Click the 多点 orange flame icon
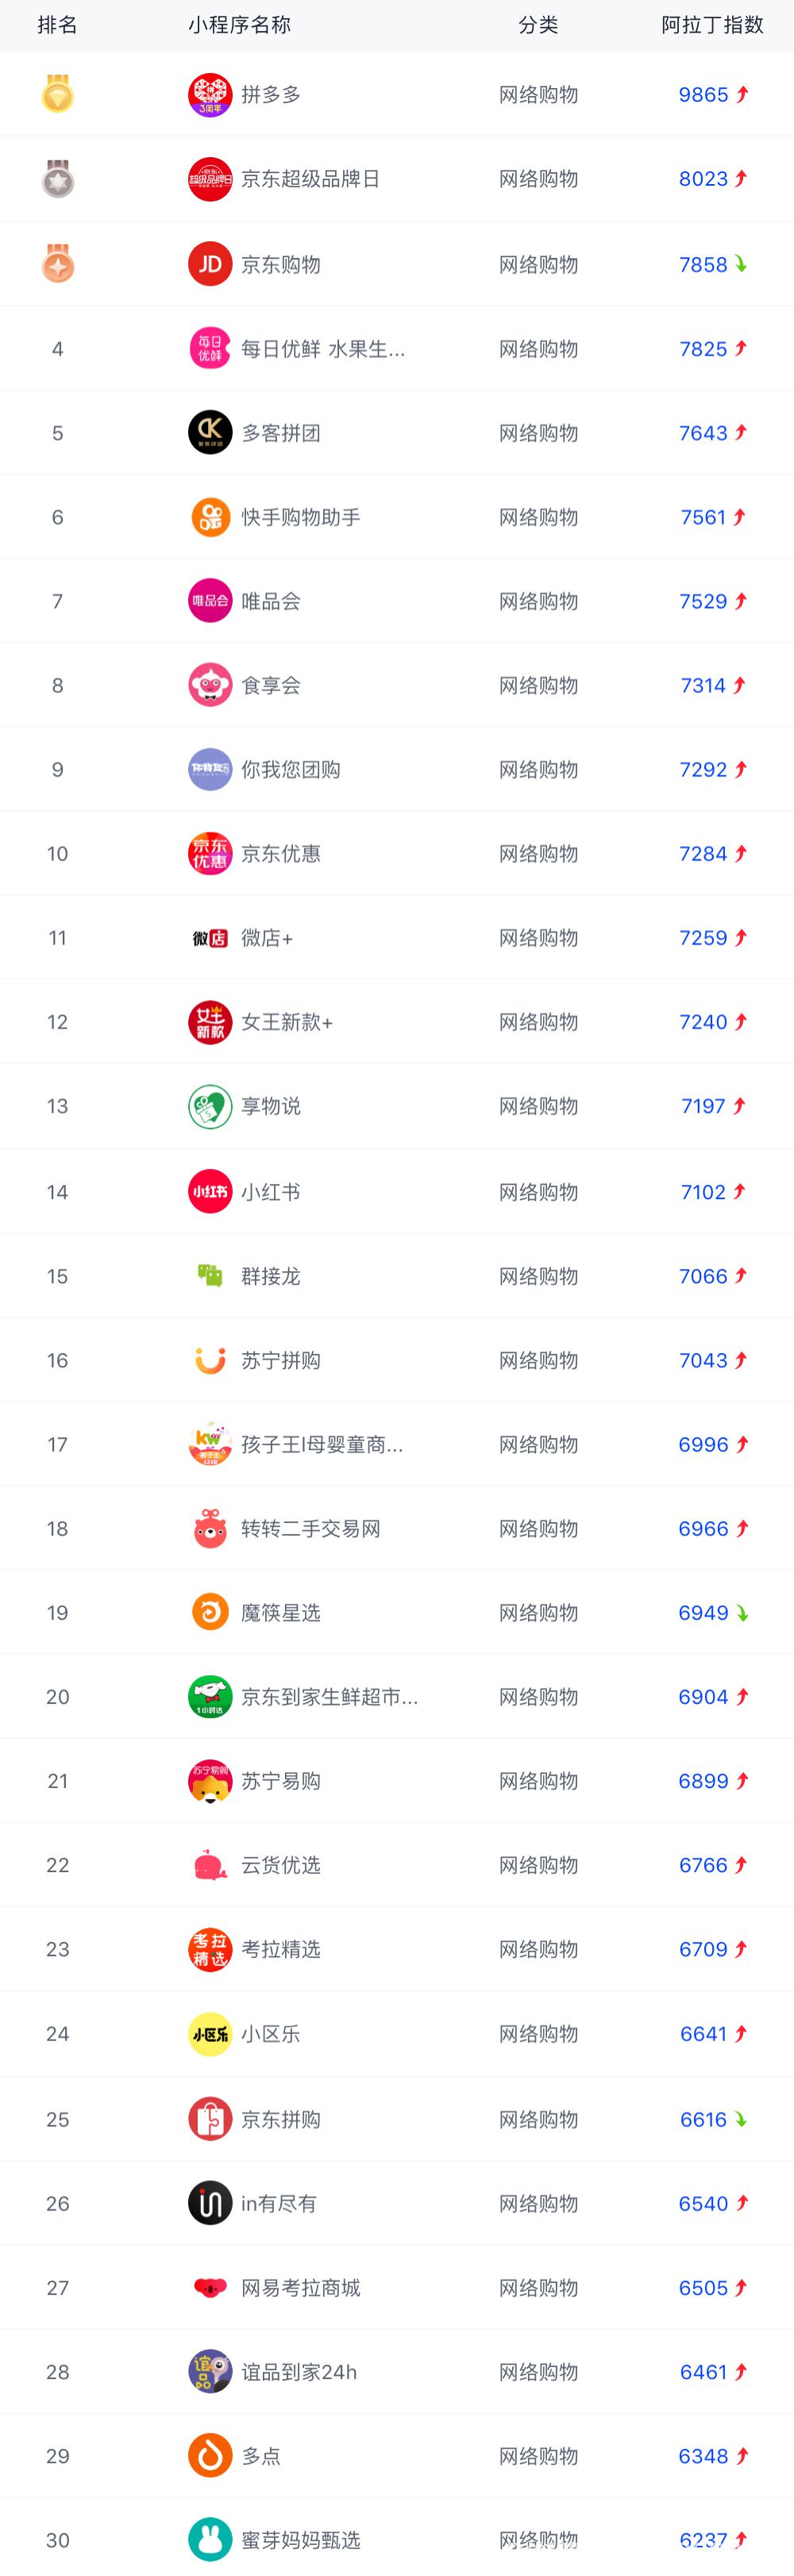 [210, 2456]
